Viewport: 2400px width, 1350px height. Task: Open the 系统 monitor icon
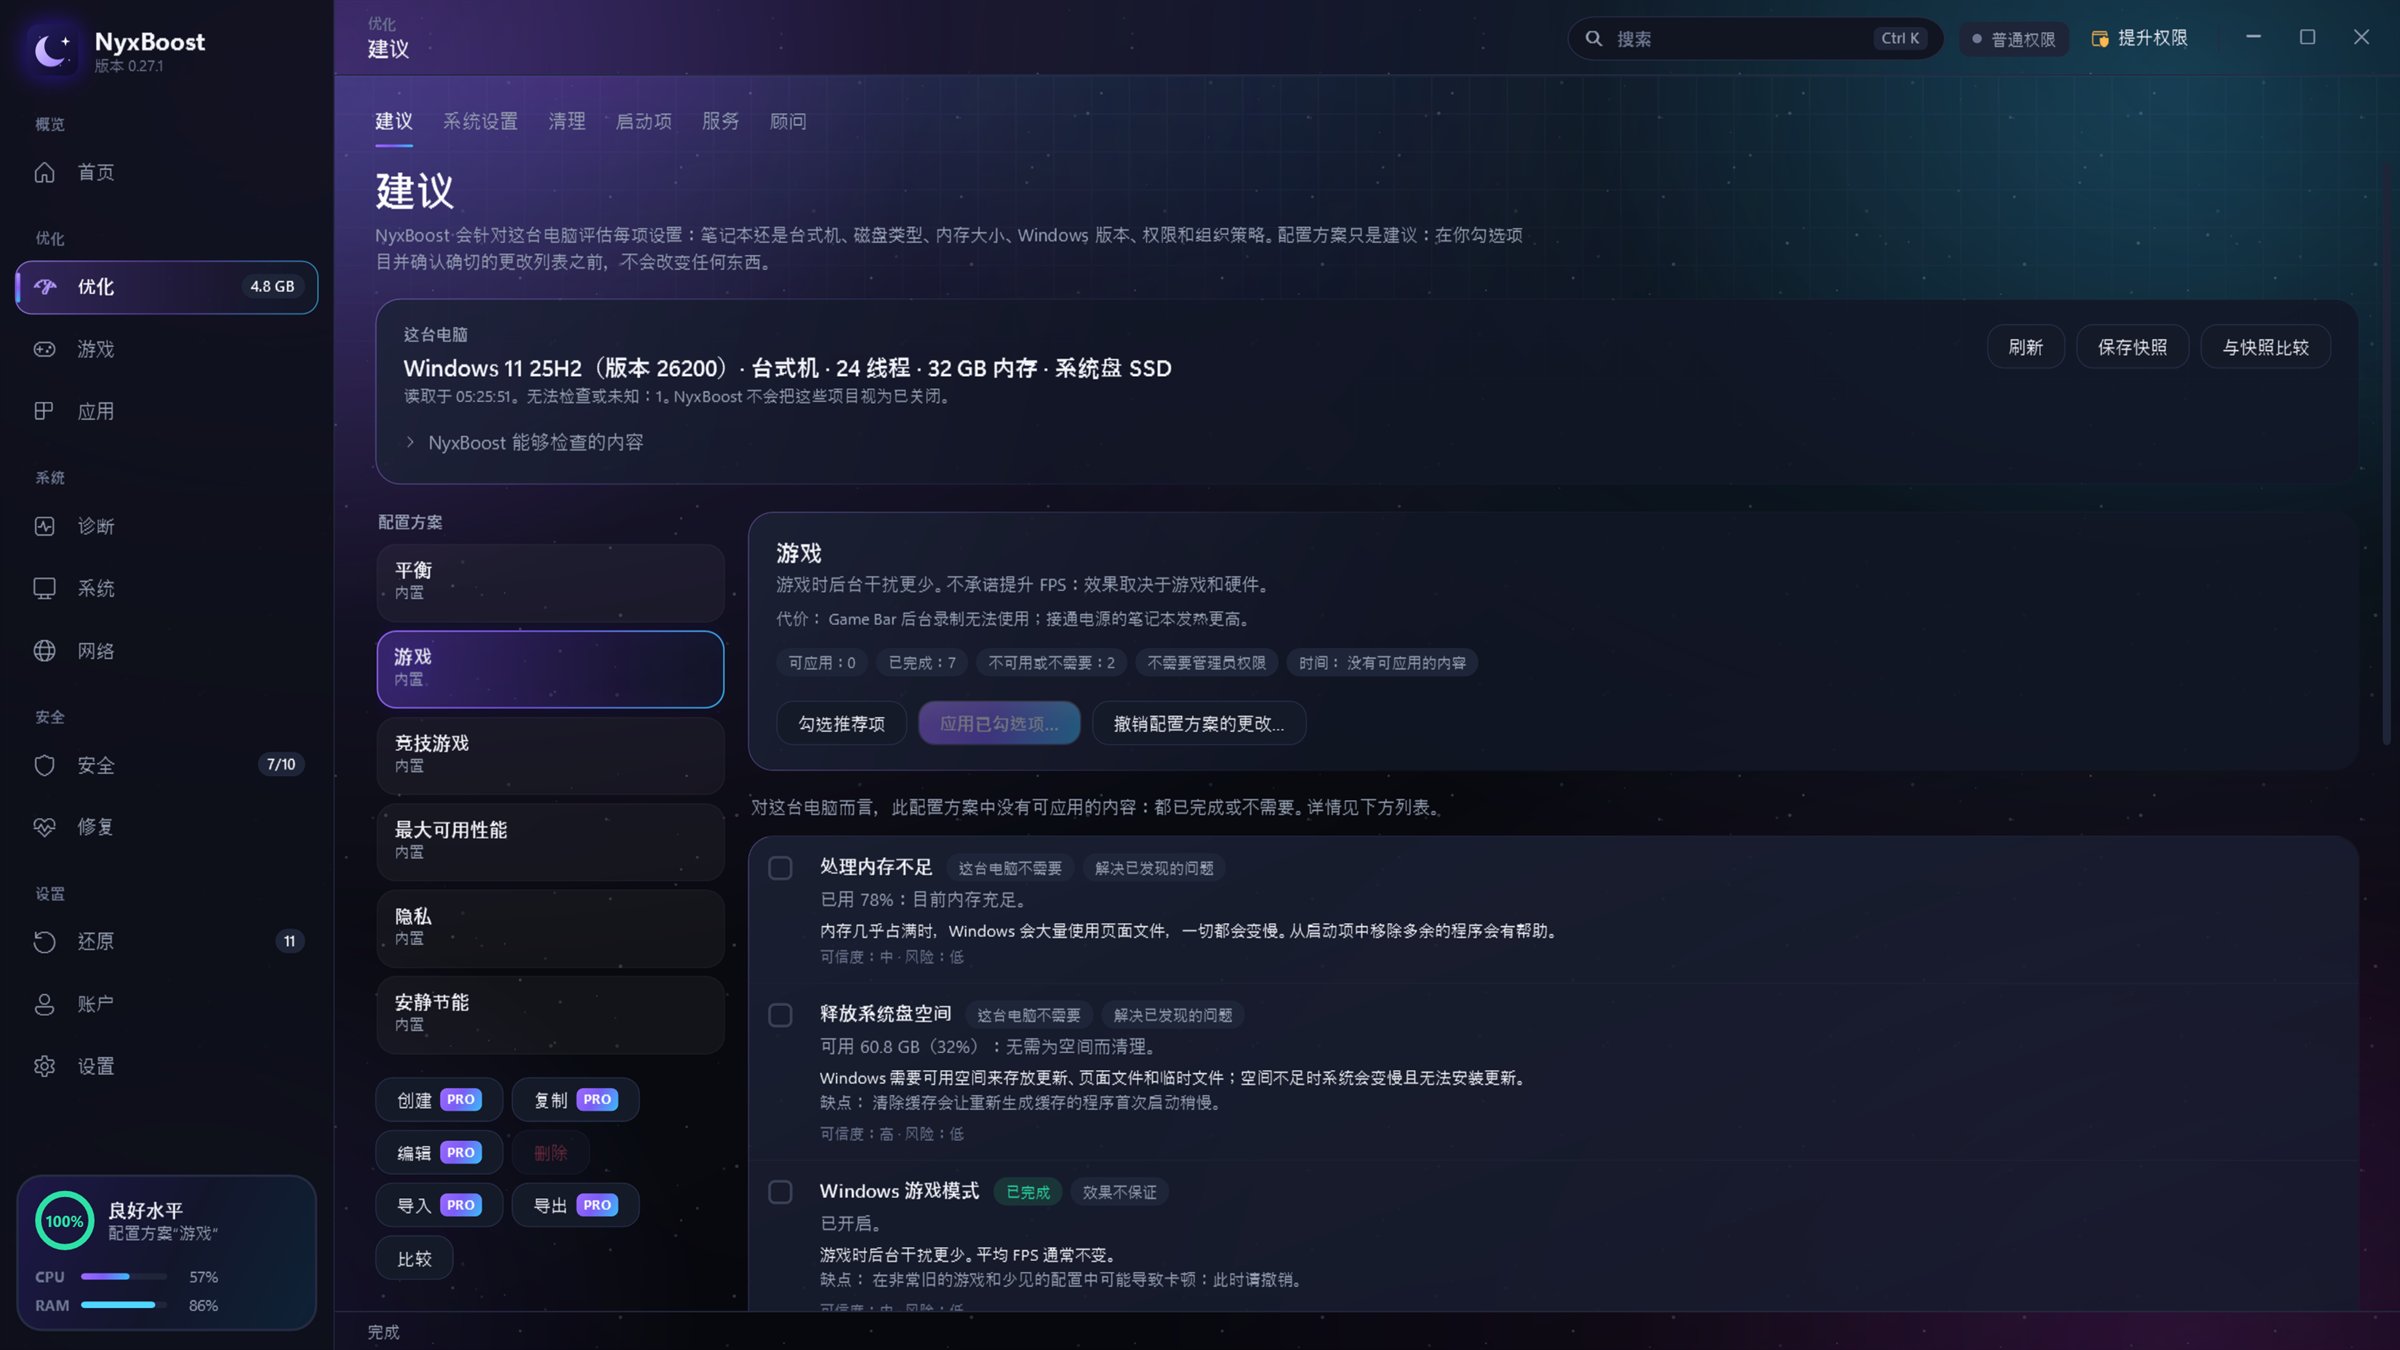point(44,588)
